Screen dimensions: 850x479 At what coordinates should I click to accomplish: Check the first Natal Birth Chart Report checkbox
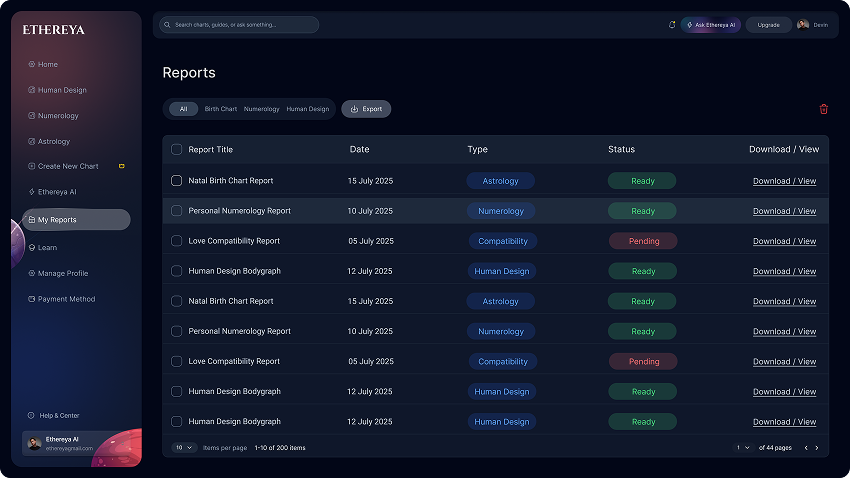point(177,180)
